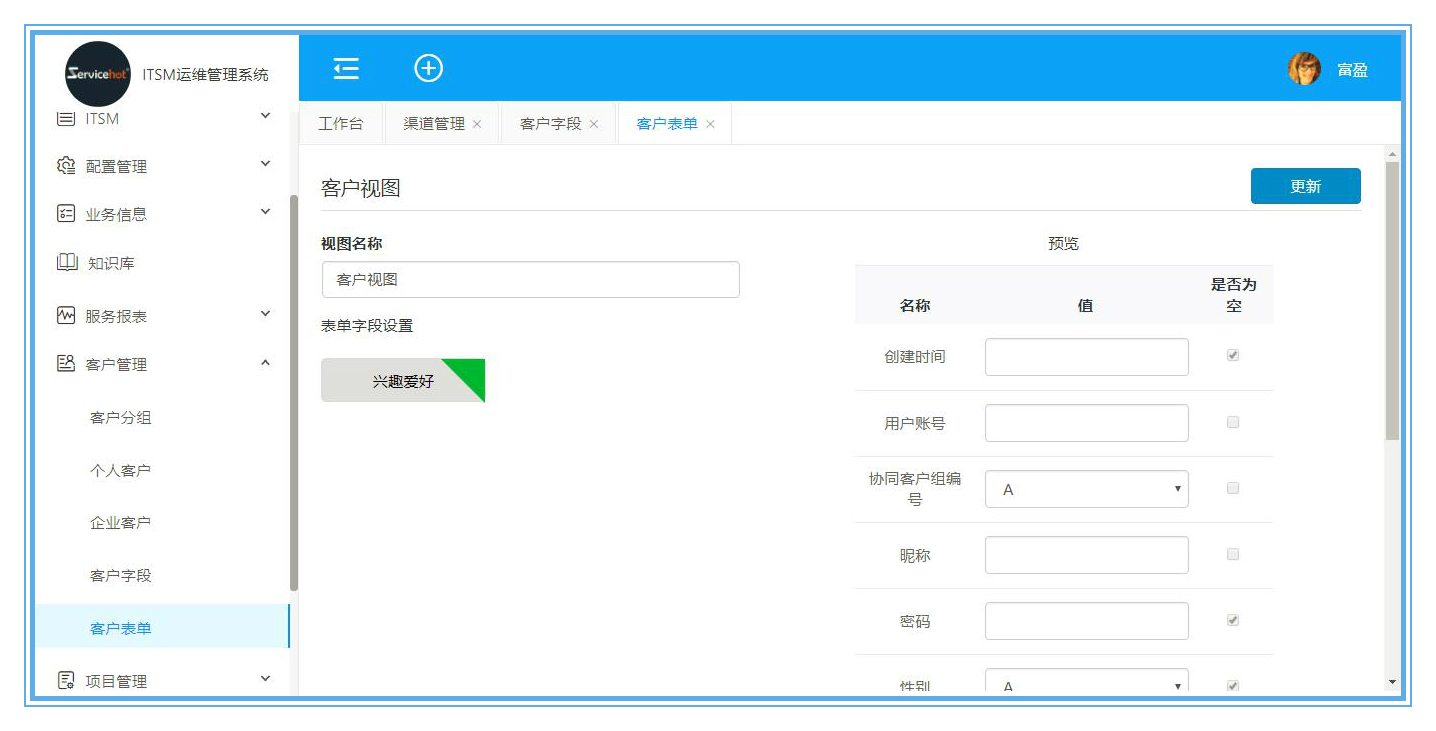Expand the ITSM menu chevron
The image size is (1436, 731).
(x=265, y=116)
